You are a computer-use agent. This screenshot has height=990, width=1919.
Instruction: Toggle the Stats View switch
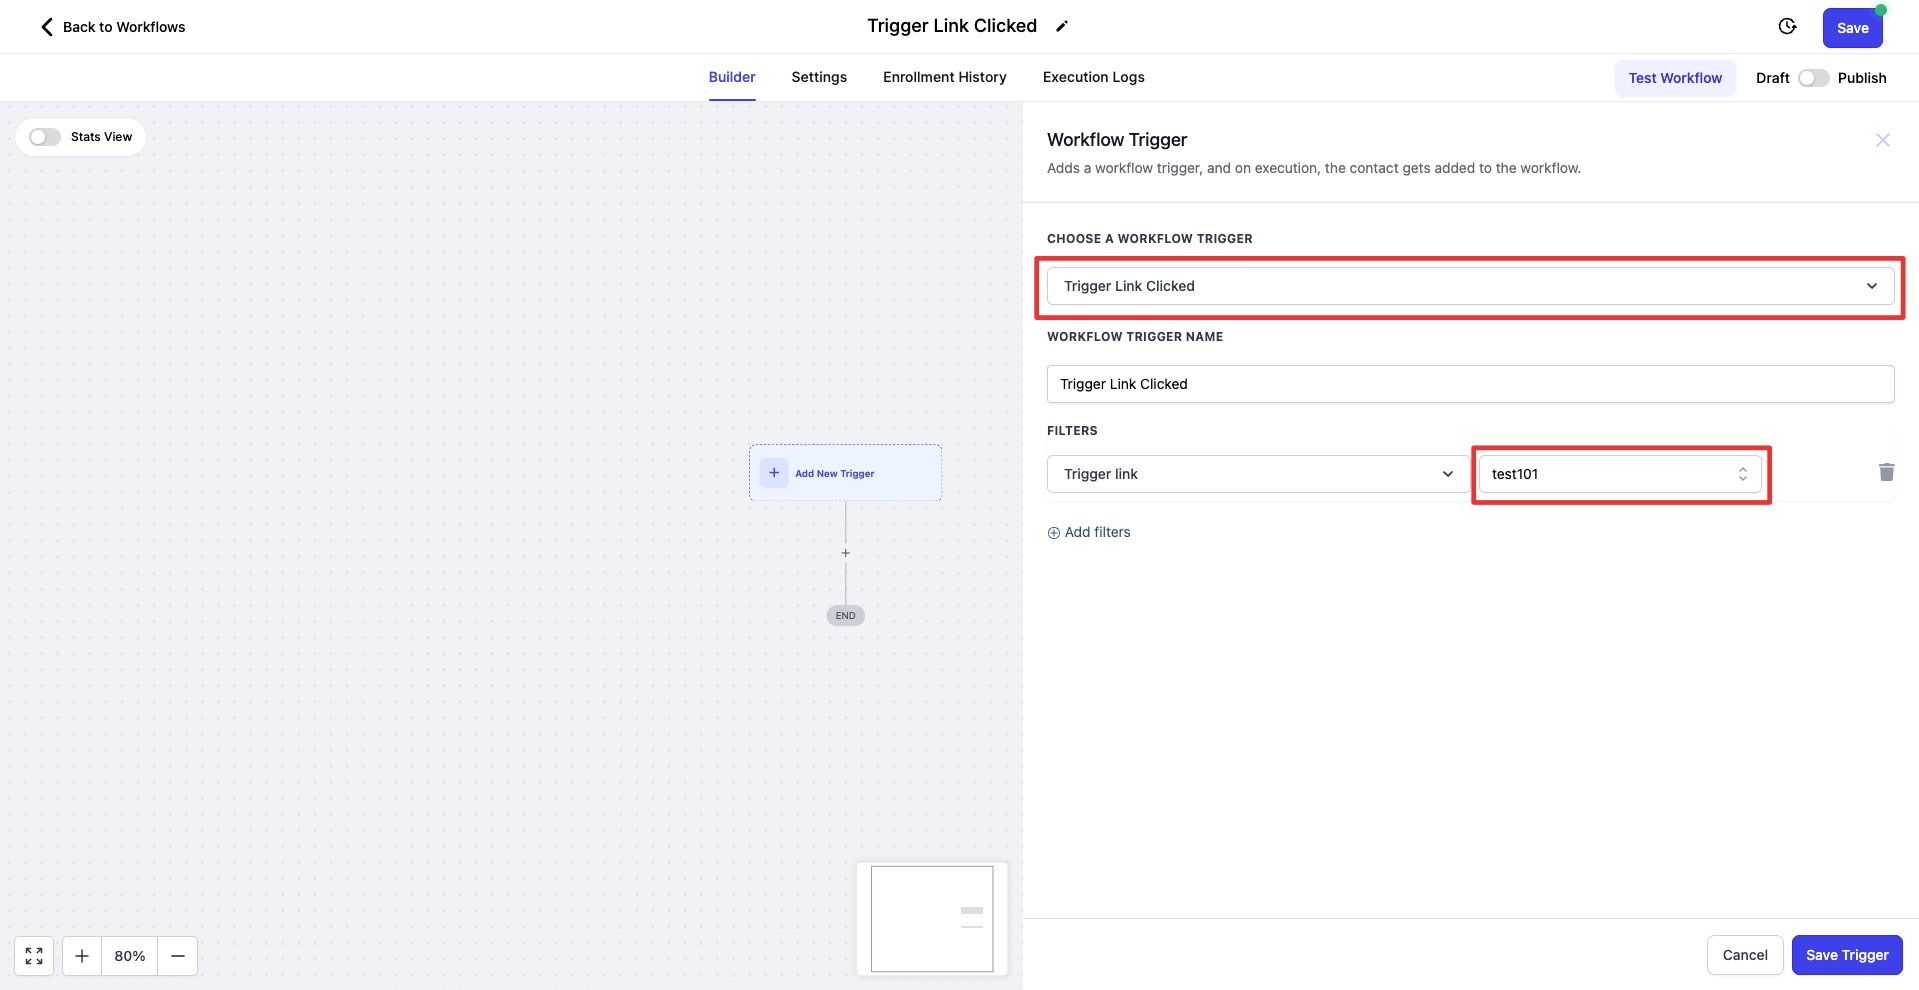pos(45,137)
